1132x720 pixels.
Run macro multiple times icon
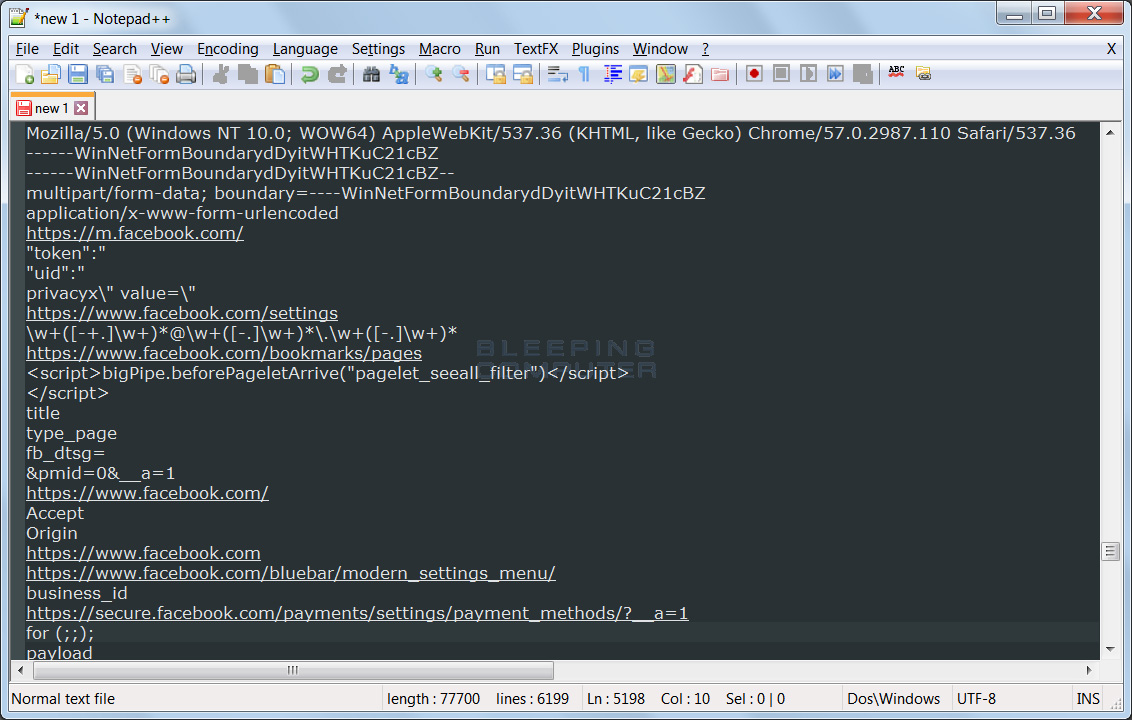[x=835, y=74]
